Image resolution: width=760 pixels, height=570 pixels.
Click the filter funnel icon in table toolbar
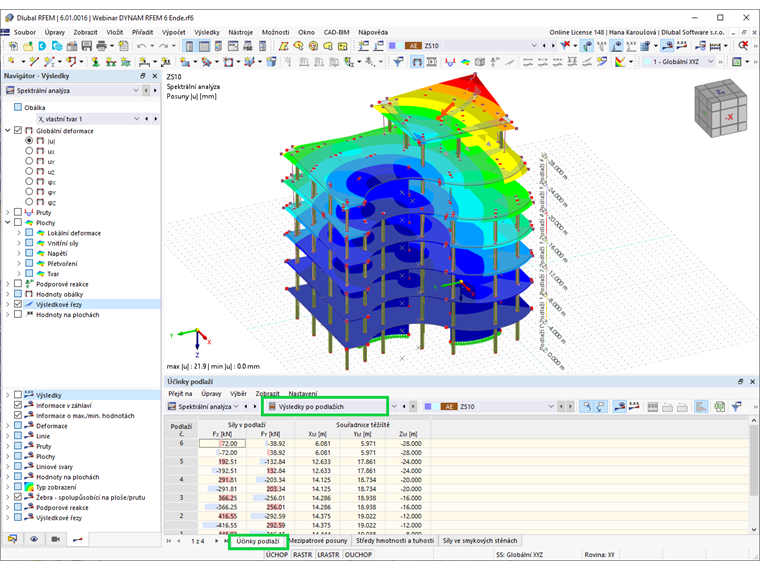pos(736,407)
